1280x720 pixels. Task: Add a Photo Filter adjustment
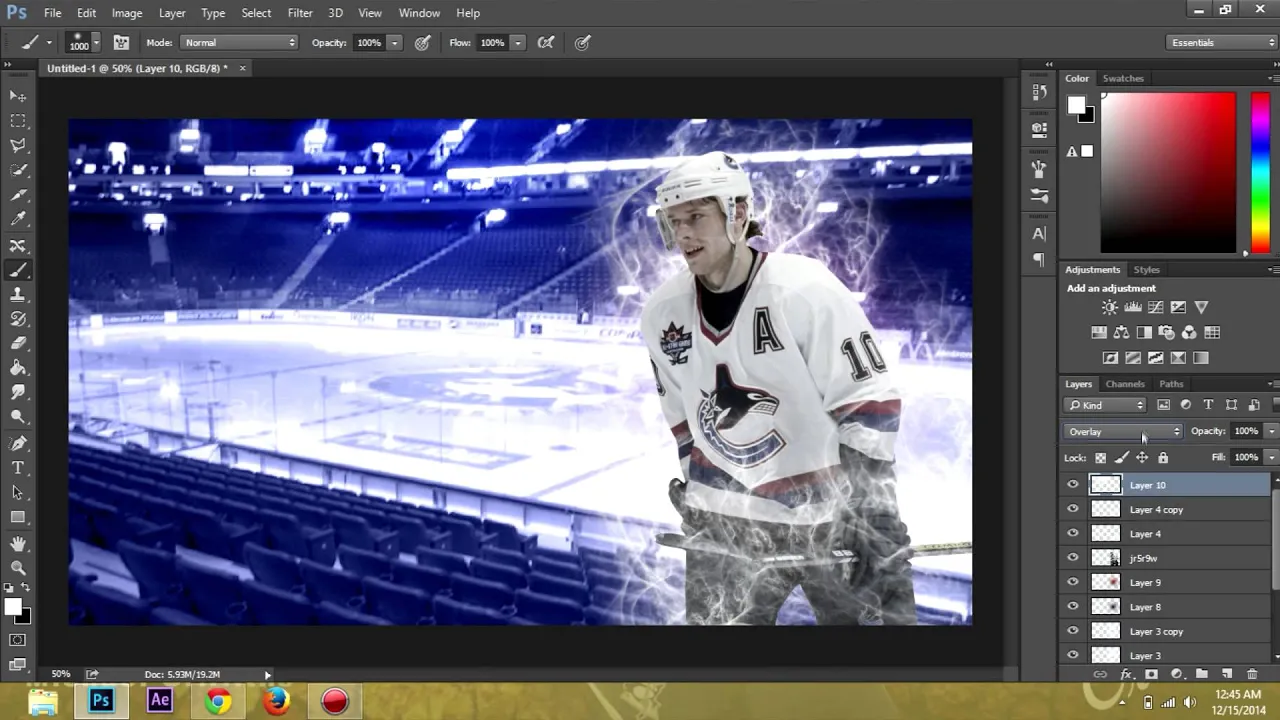[1167, 333]
